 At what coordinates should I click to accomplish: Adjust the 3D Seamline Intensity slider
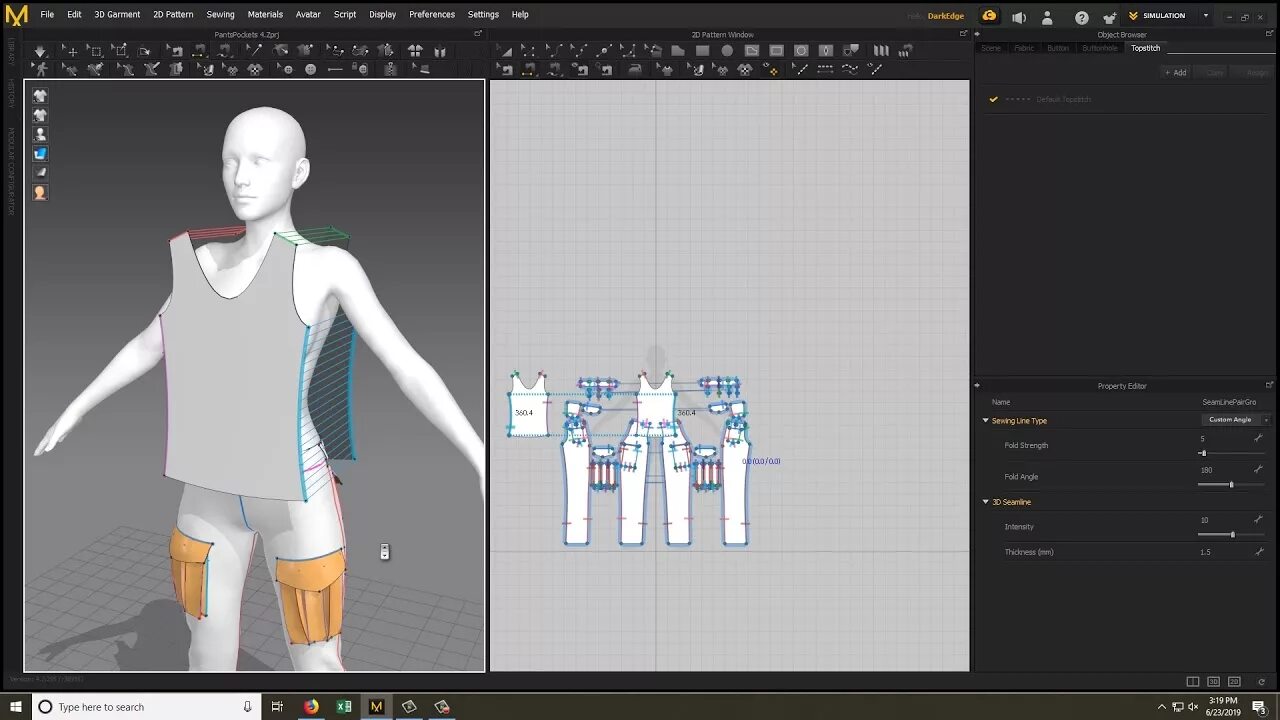click(x=1231, y=535)
